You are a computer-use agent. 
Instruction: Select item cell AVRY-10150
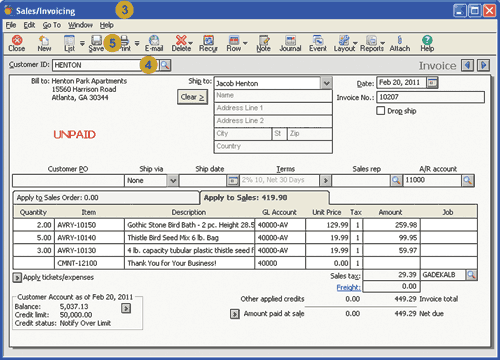tap(89, 225)
